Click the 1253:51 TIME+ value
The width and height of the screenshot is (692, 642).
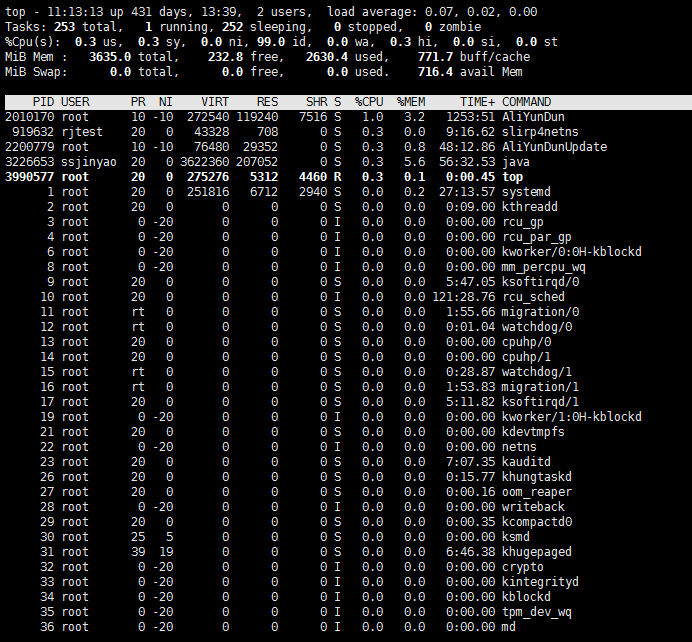(470, 117)
